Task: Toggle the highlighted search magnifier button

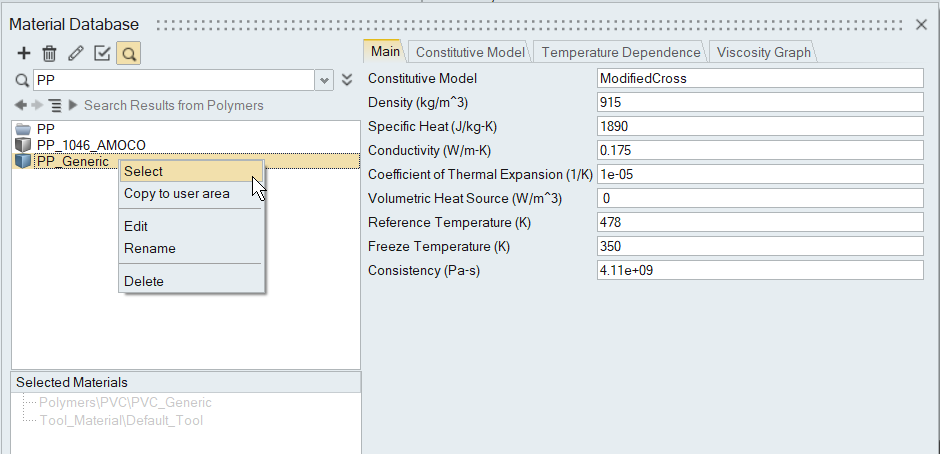Action: coord(127,53)
